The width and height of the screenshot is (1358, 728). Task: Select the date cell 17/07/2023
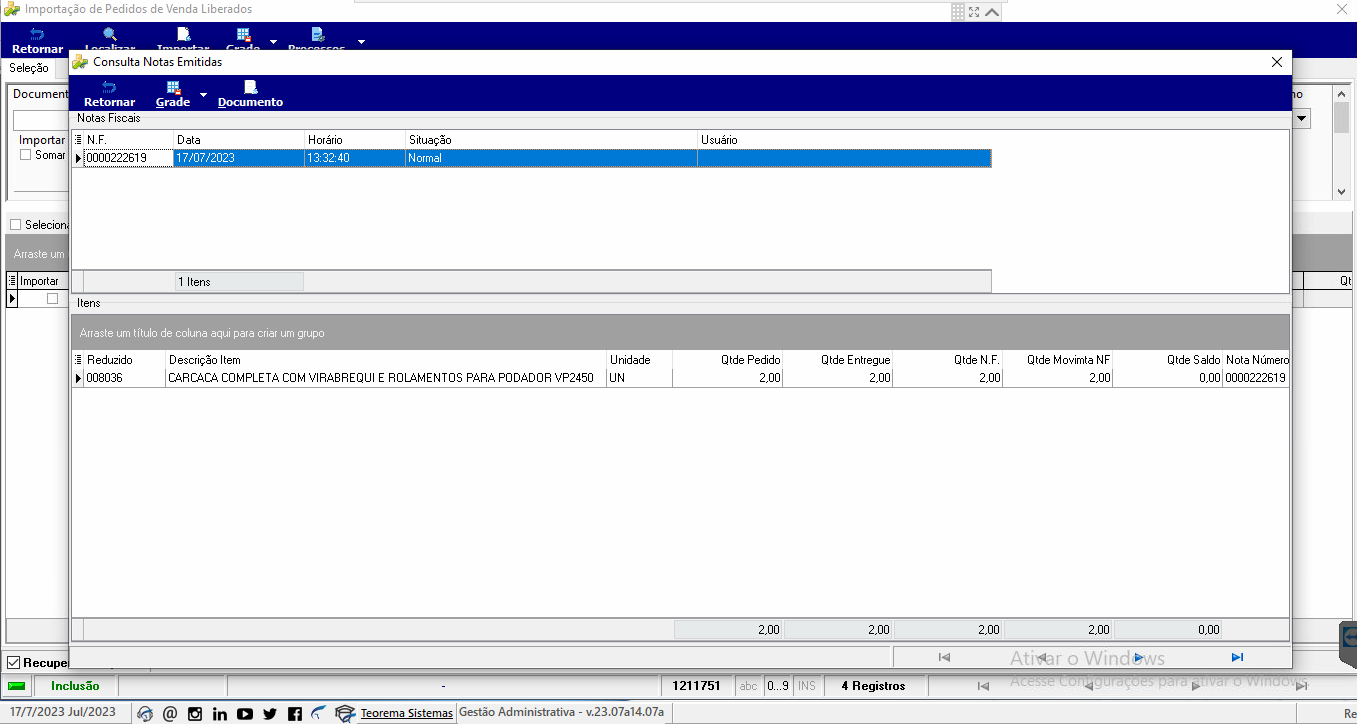point(239,158)
